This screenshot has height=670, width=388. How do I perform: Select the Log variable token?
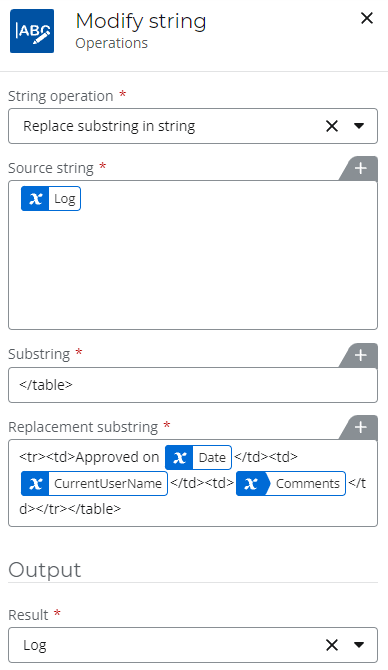click(x=51, y=199)
